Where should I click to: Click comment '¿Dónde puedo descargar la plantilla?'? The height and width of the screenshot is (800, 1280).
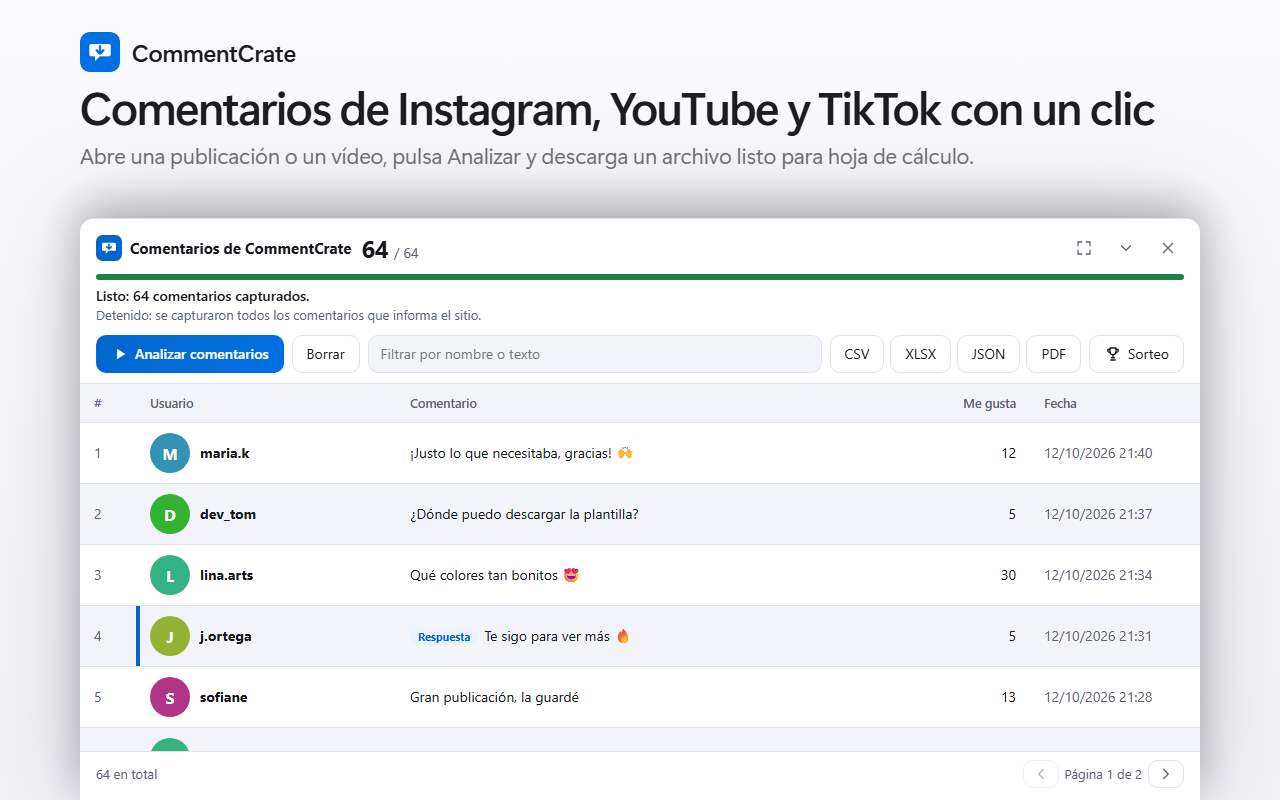[524, 514]
